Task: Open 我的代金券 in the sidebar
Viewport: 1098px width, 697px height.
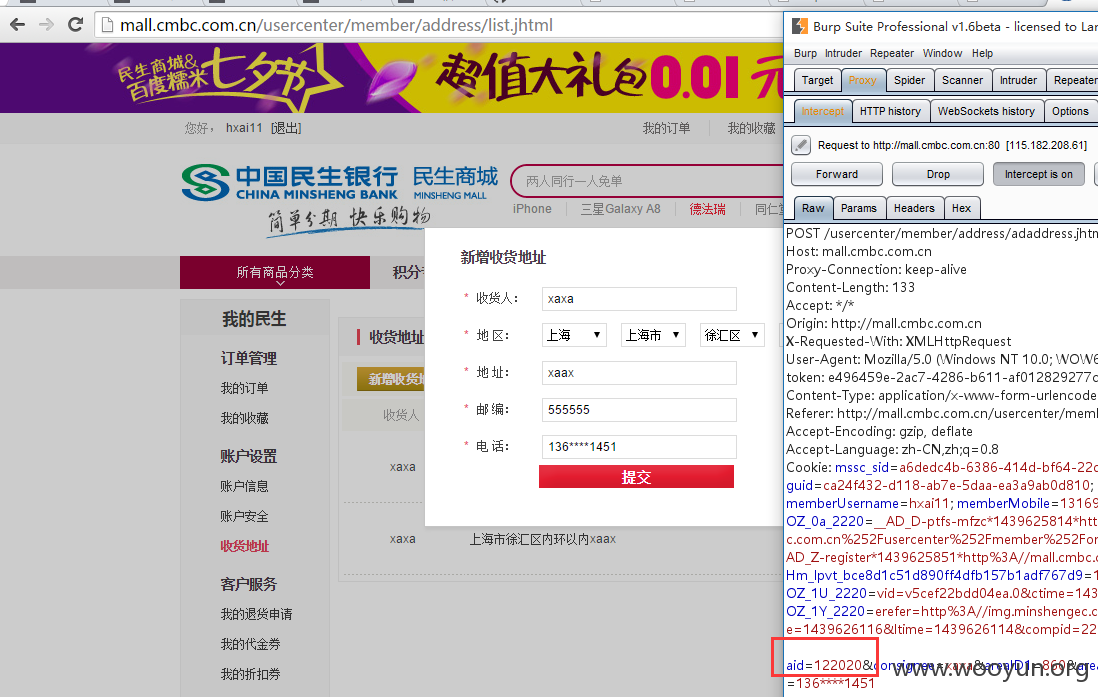Action: click(x=250, y=644)
